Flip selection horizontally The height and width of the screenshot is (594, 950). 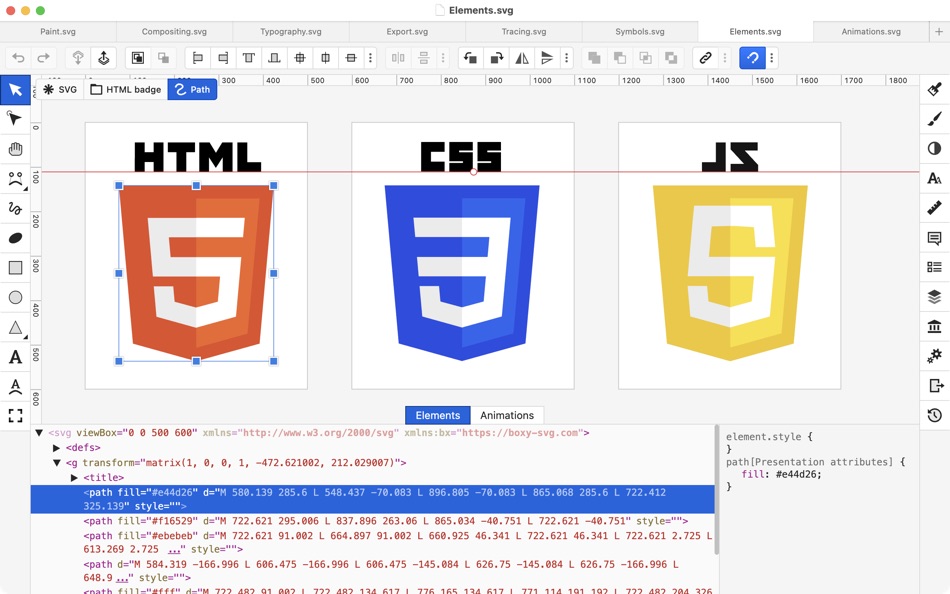(x=522, y=58)
